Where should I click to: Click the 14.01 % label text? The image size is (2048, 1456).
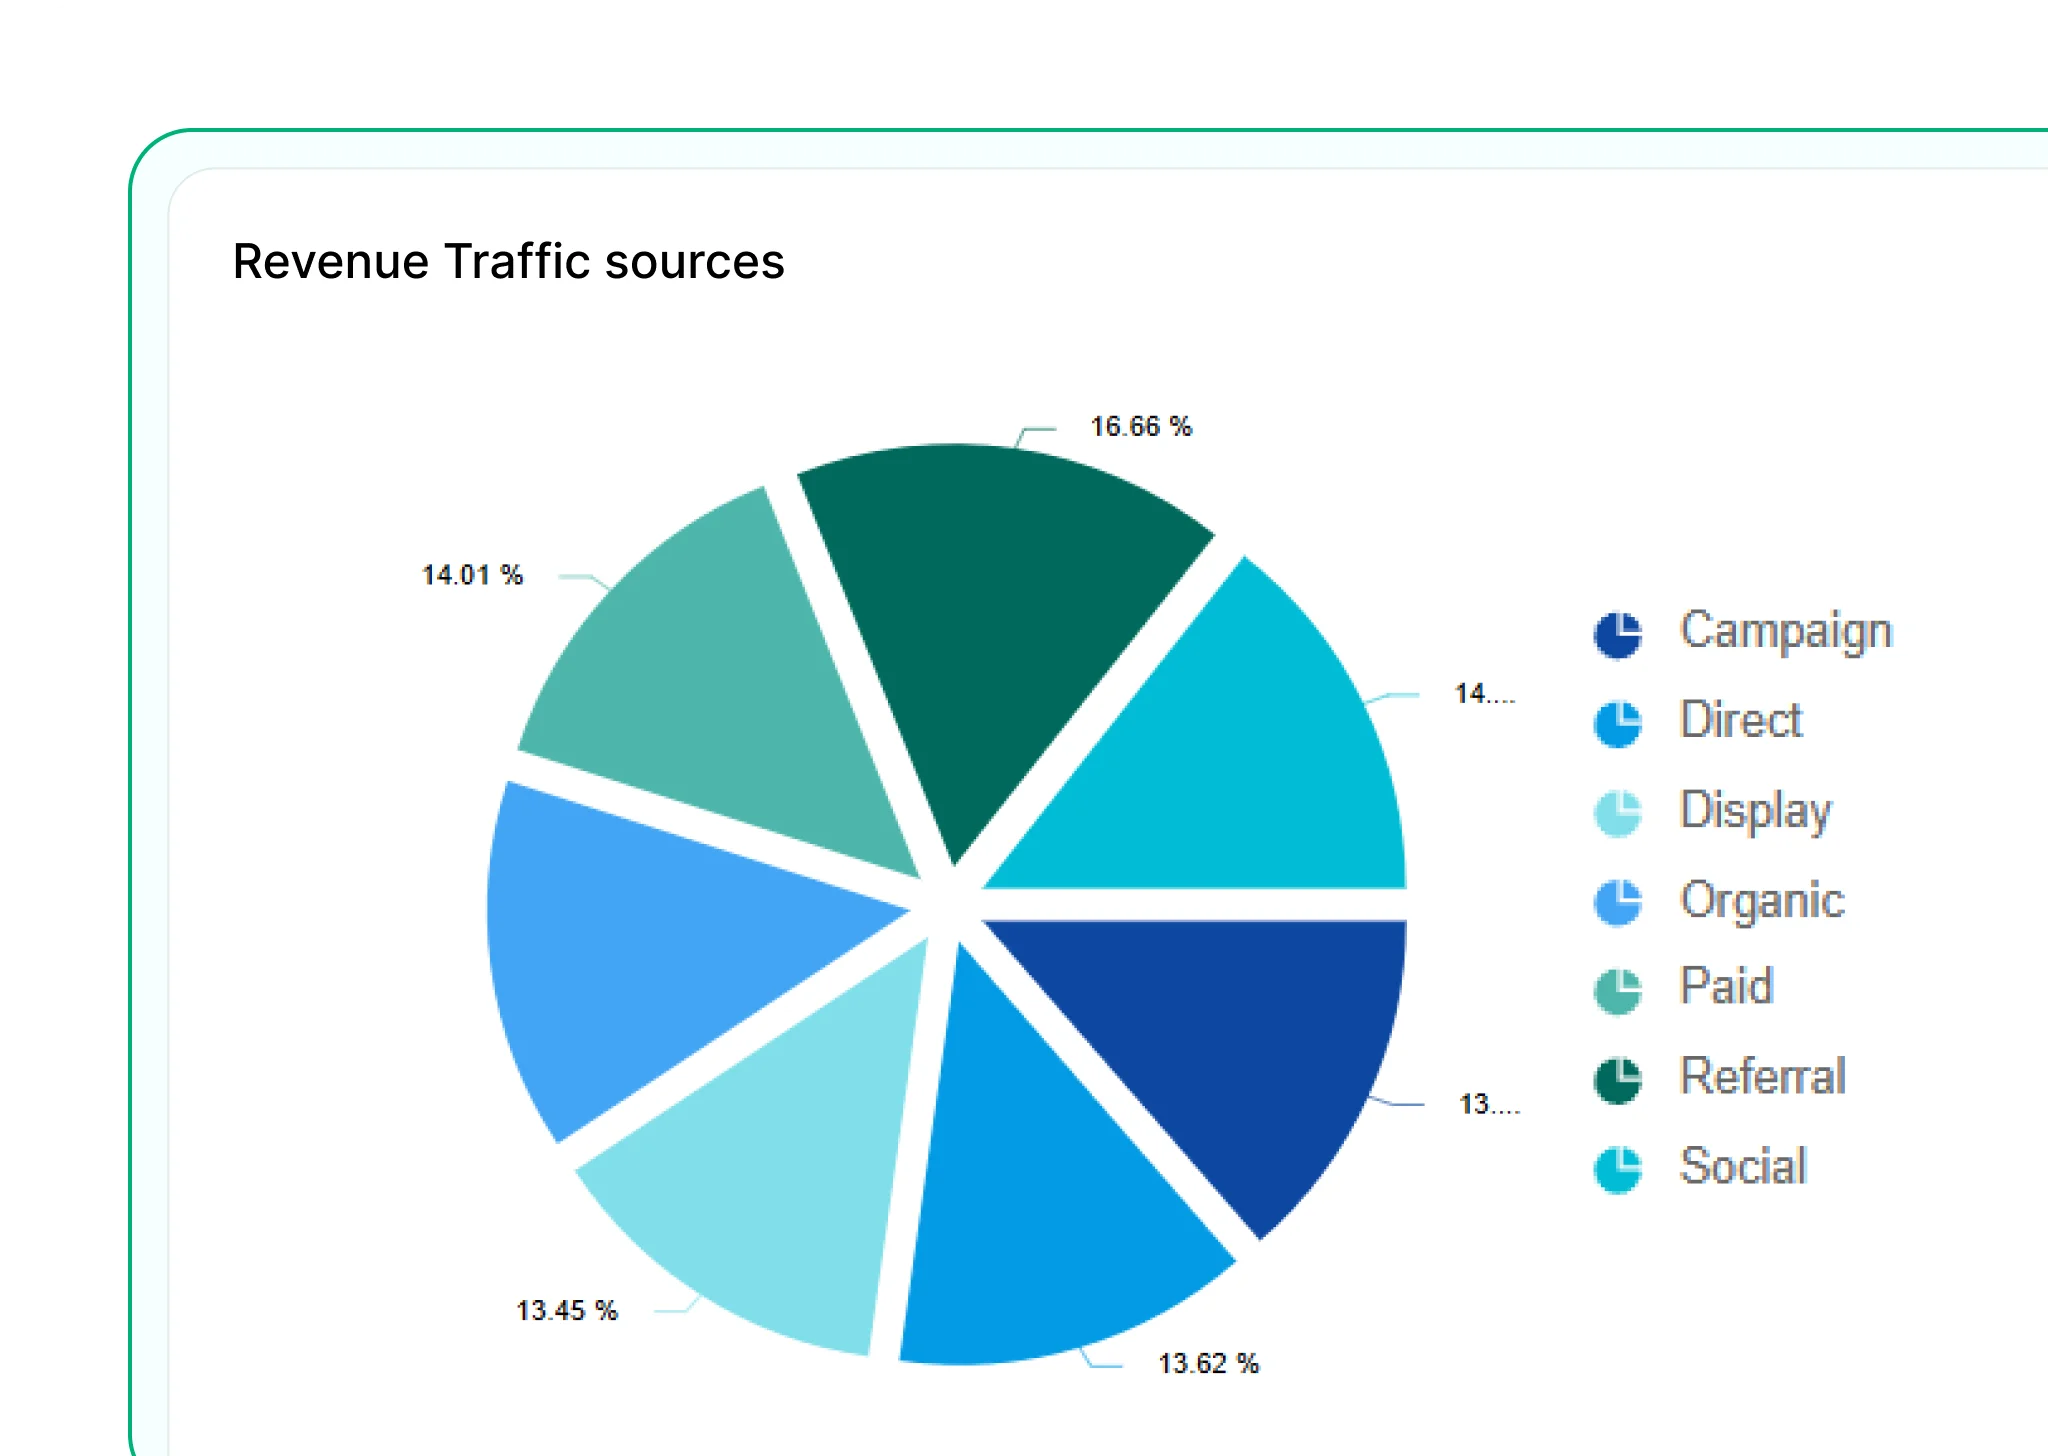474,574
